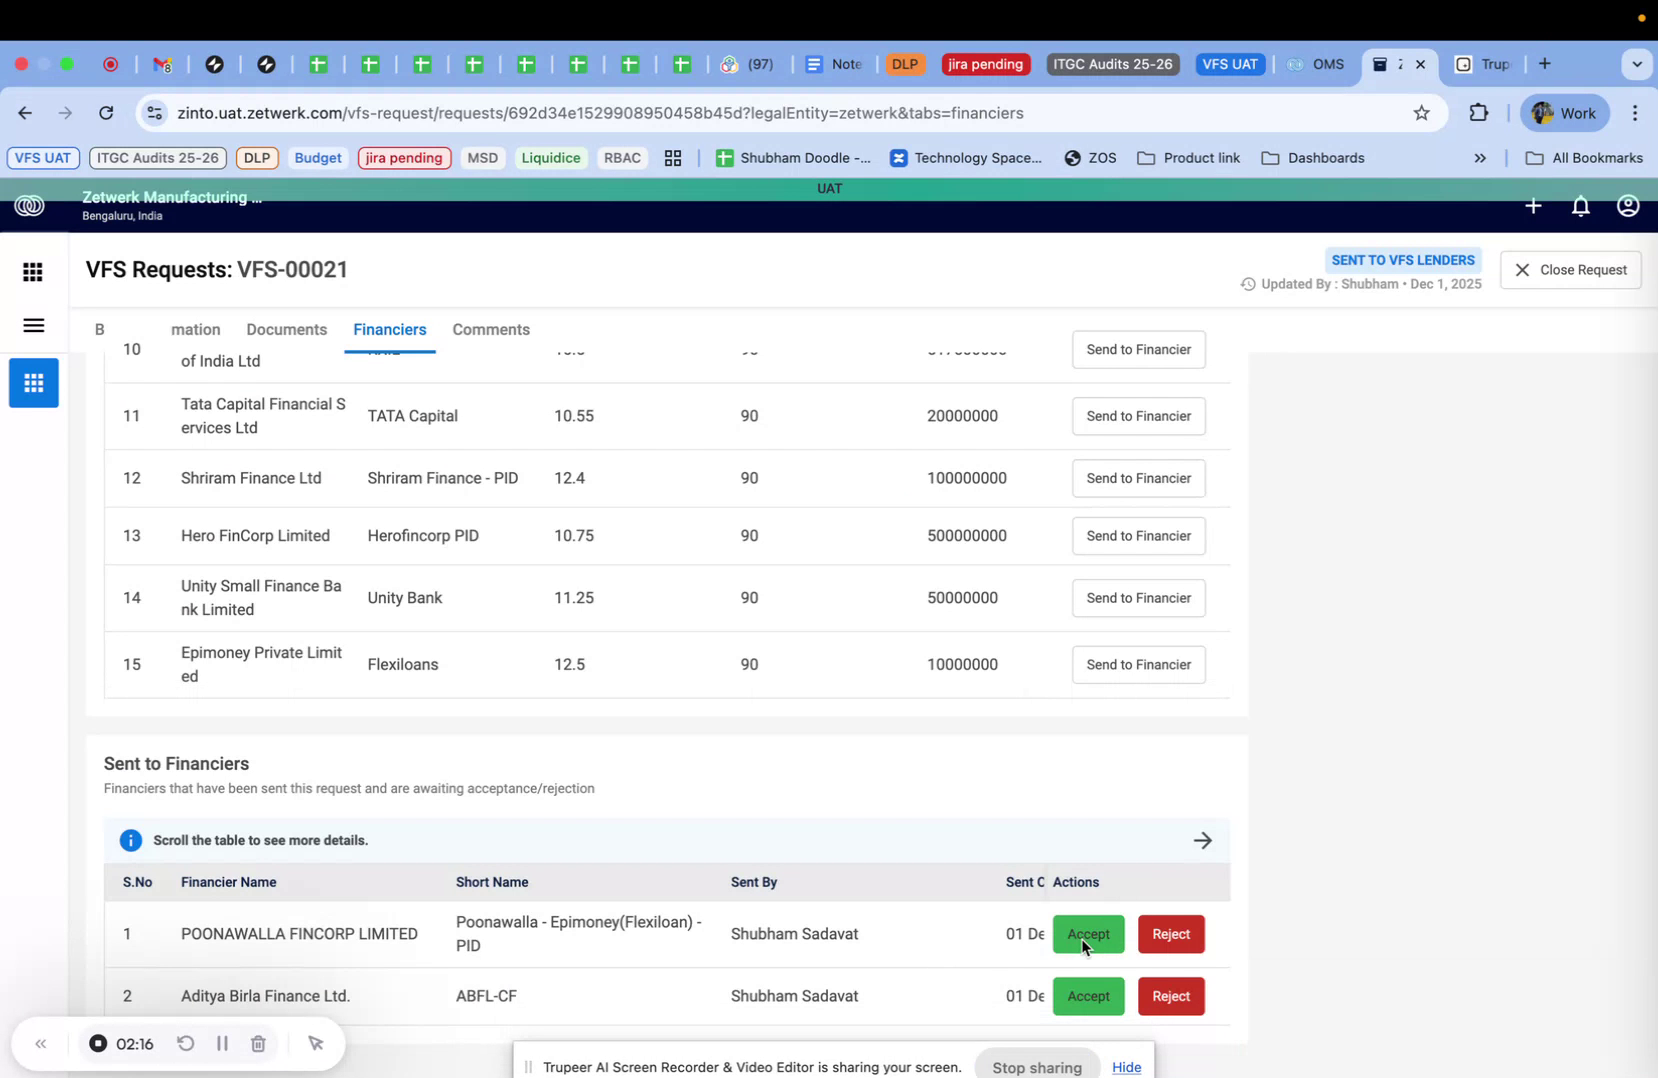The width and height of the screenshot is (1658, 1078).
Task: Click inside the browser address bar
Action: (x=600, y=112)
